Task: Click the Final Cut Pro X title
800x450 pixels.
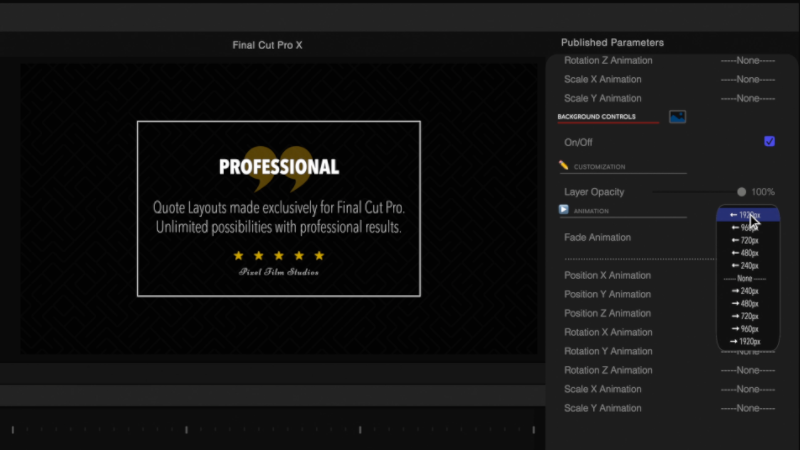Action: [x=267, y=45]
